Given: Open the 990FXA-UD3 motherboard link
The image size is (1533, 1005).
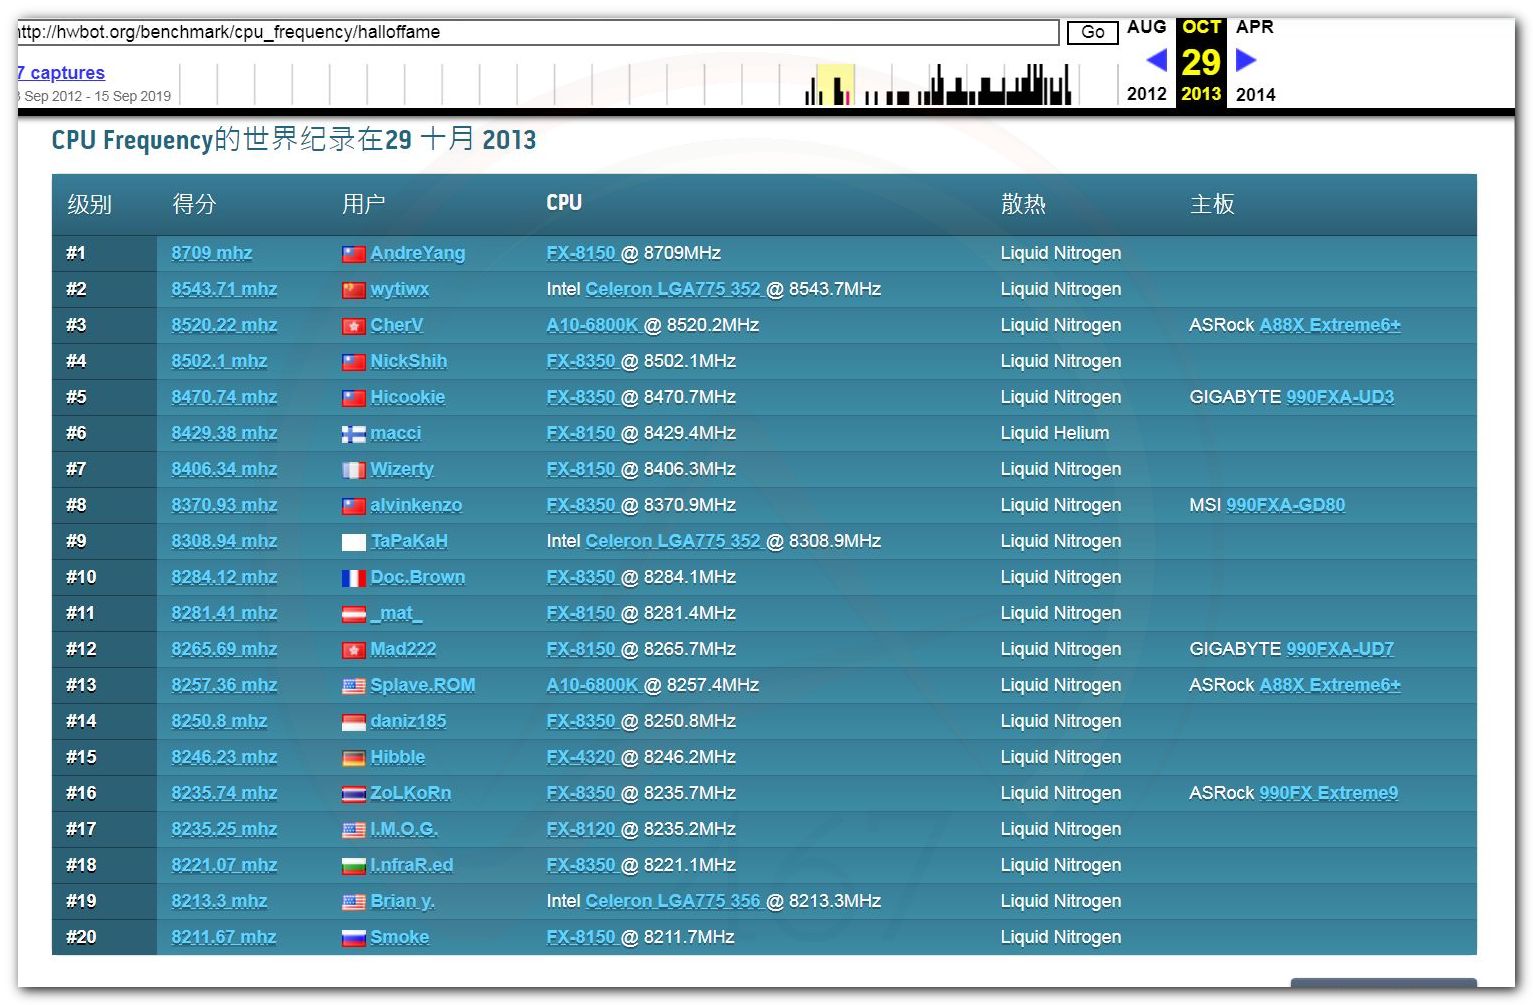Looking at the screenshot, I should 1340,397.
